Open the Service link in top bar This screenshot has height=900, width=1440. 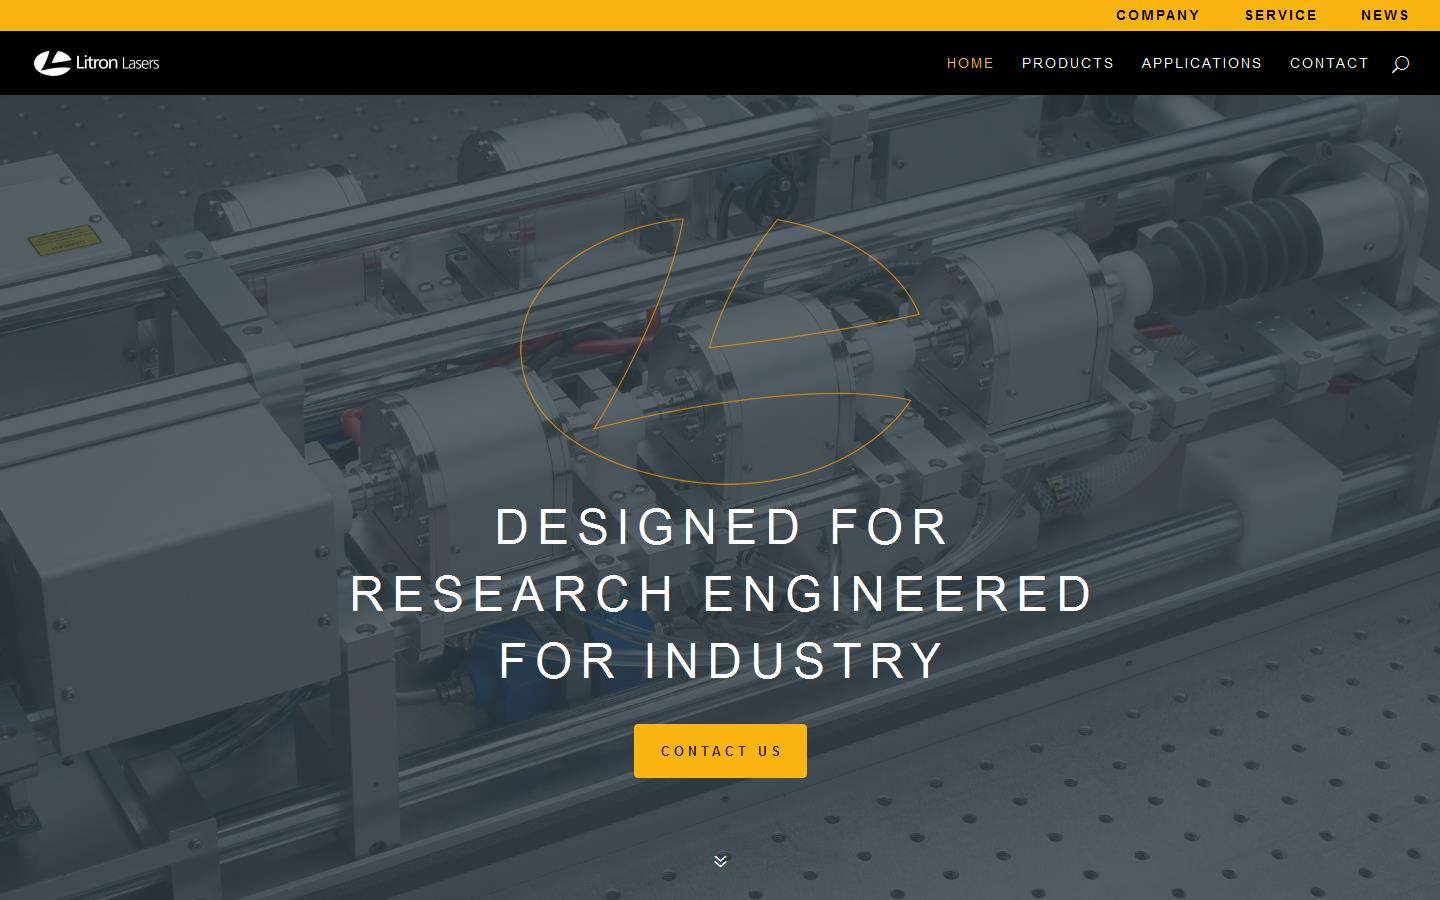[1280, 15]
